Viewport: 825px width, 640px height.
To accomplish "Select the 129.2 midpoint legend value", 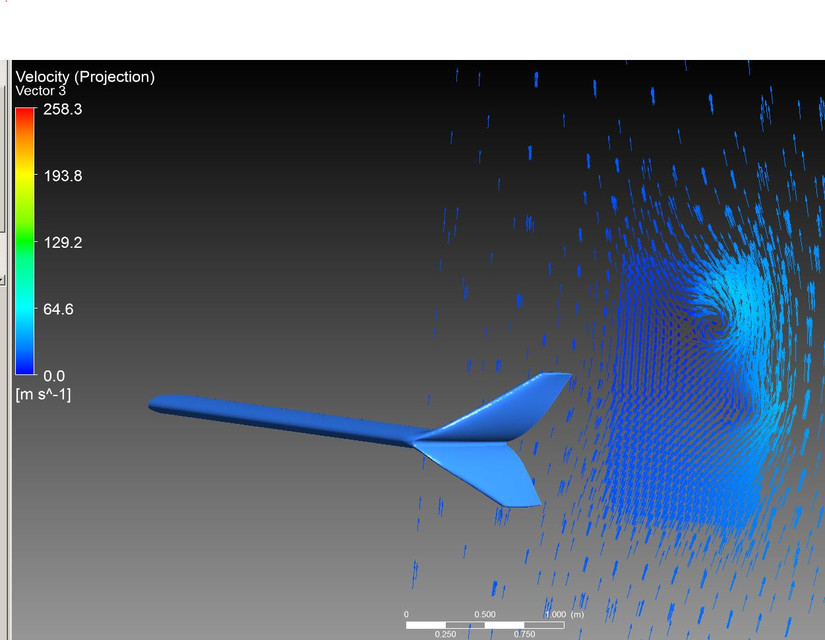I will pos(62,242).
